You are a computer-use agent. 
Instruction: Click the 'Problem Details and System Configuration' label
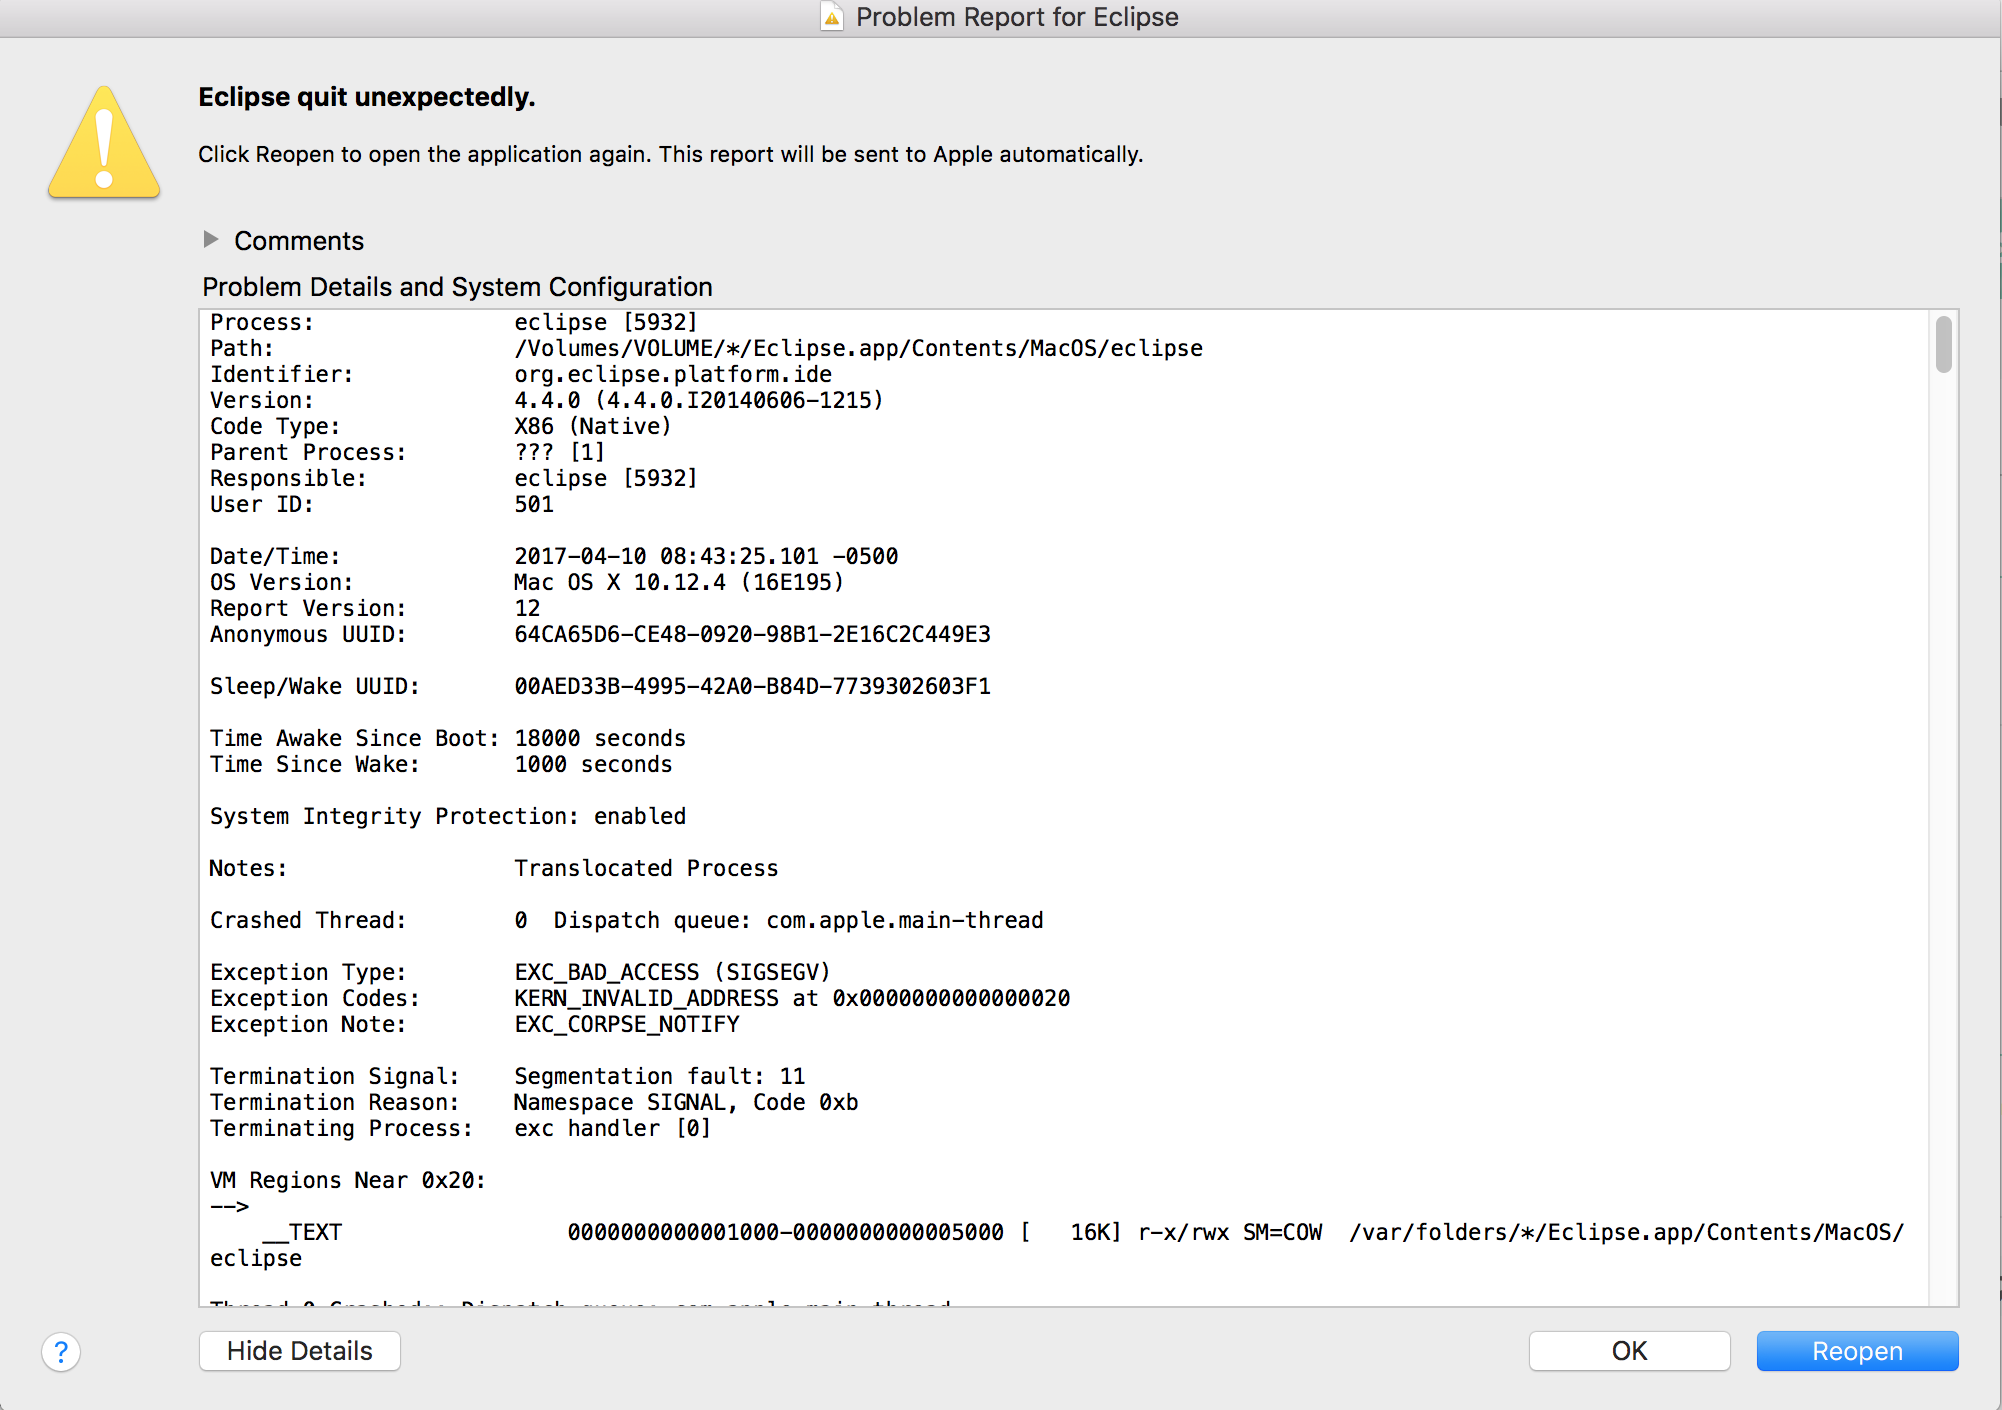click(457, 287)
